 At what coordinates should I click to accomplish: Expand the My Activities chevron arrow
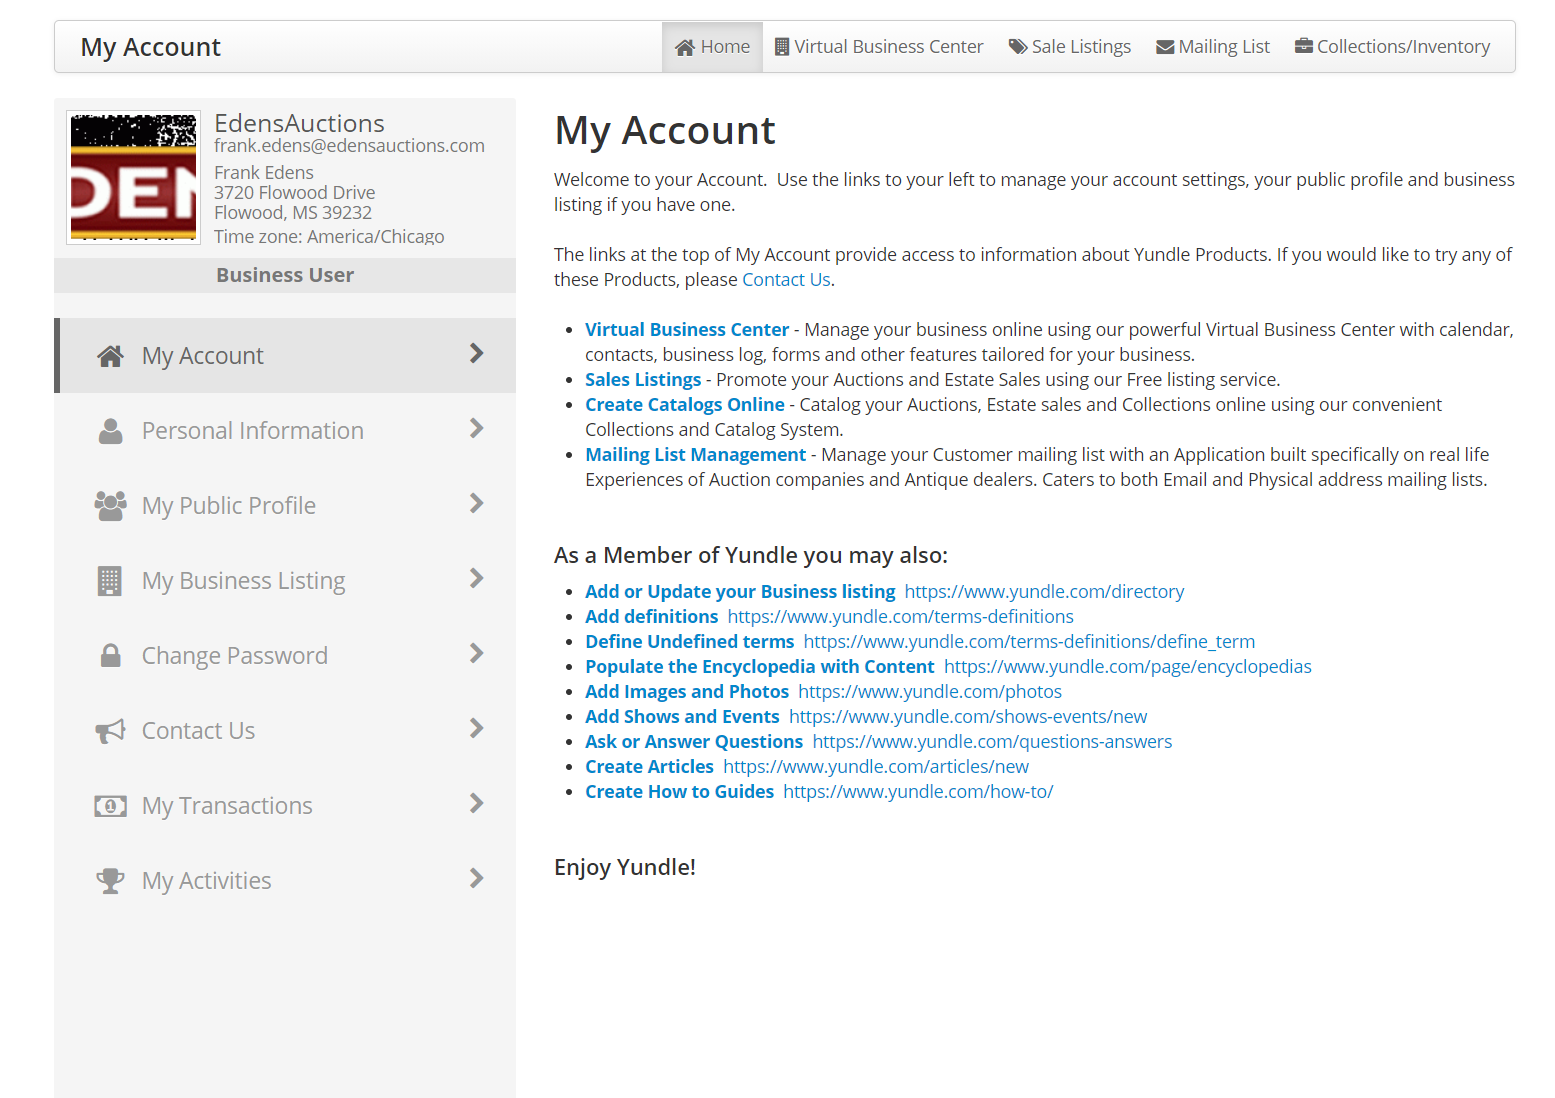[476, 879]
